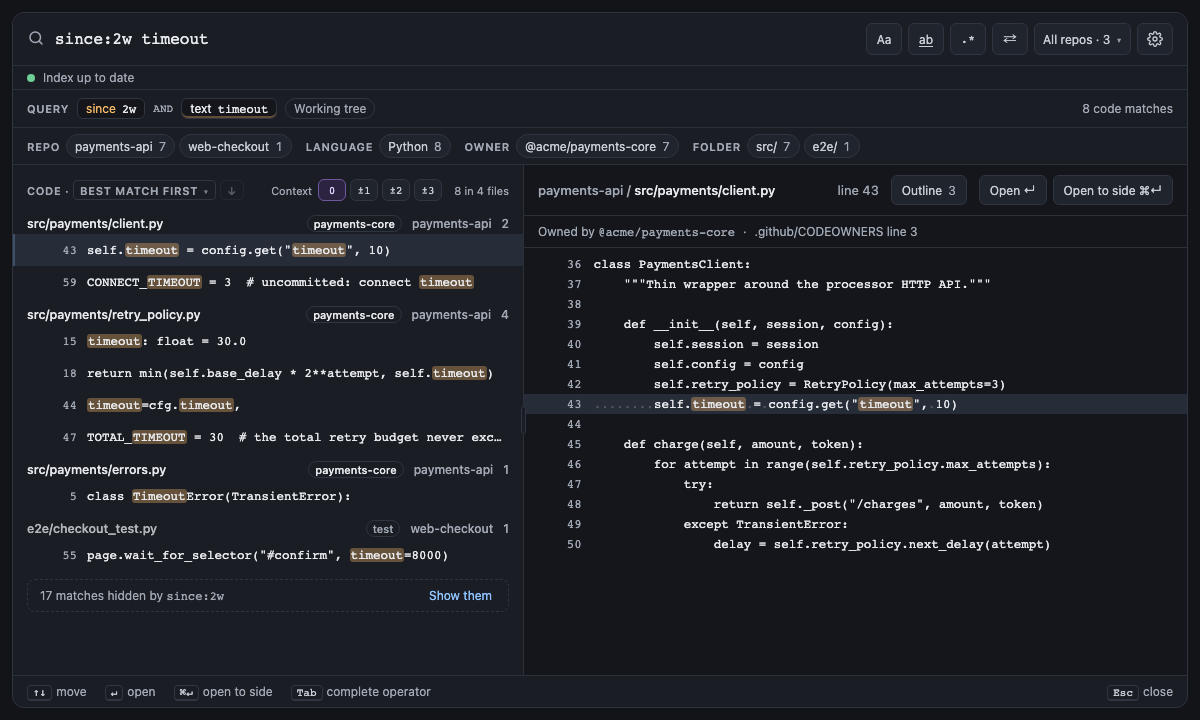Screen dimensions: 1200x720
Task: Click the .github/CODEOWNERS line 3 link
Action: [836, 232]
